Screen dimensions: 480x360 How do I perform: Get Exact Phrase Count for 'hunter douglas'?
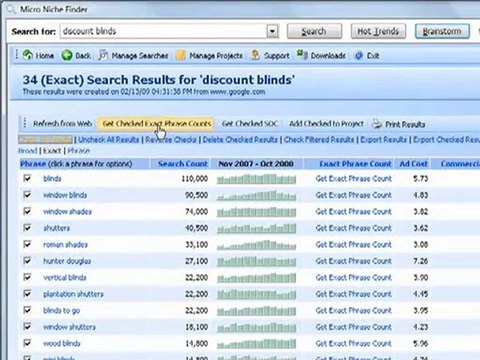[353, 261]
